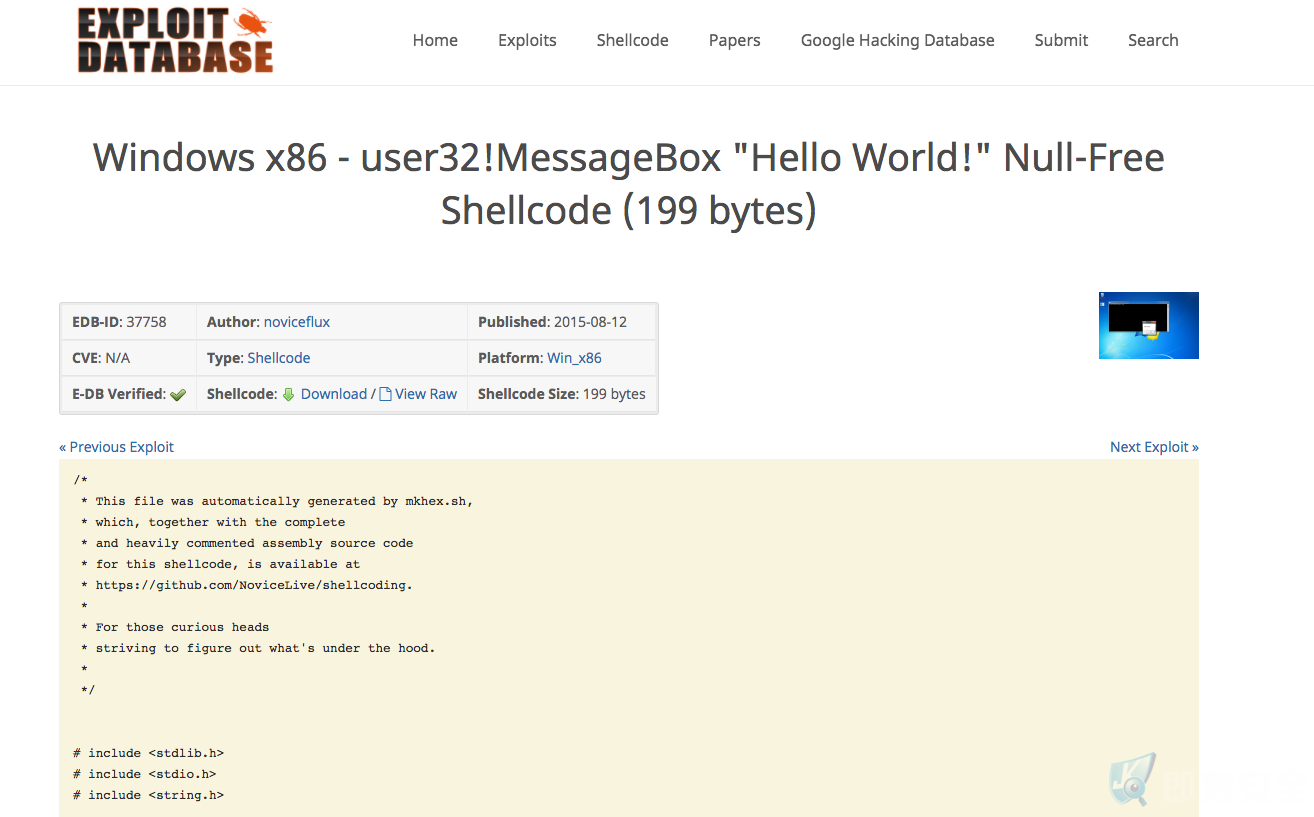
Task: Click the View Raw document icon
Action: [x=385, y=394]
